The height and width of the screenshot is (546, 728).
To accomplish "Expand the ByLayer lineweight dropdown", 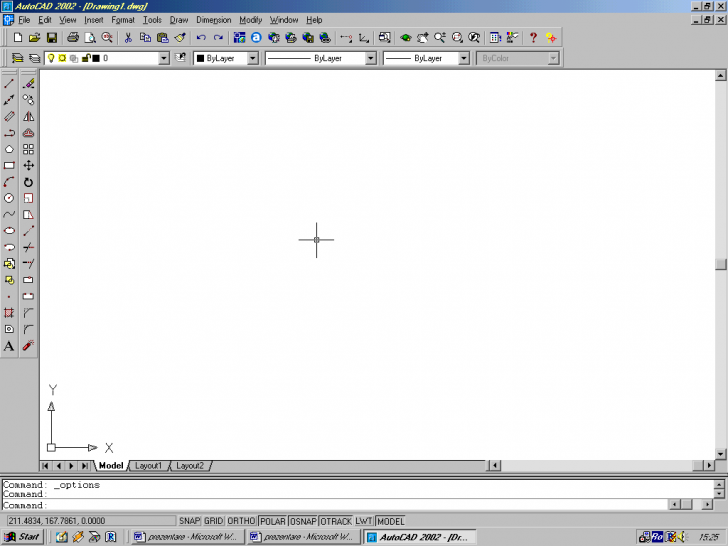I will tap(464, 58).
